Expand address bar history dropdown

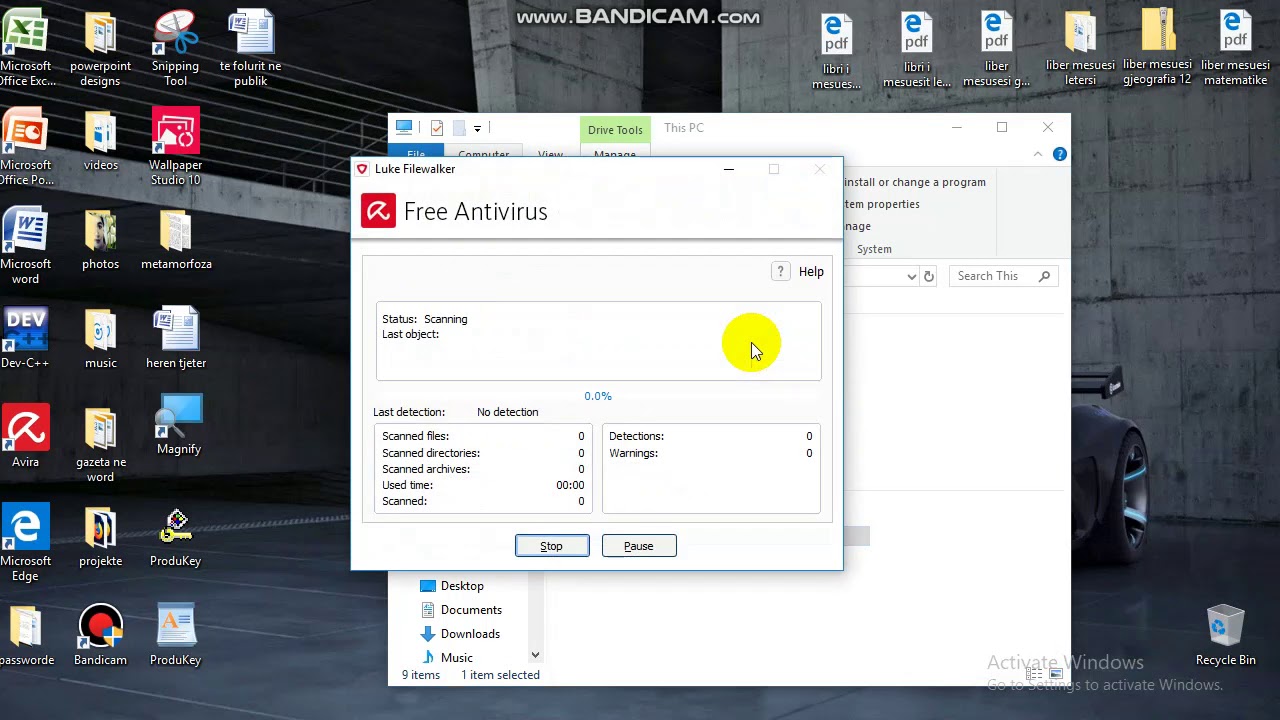click(x=911, y=276)
